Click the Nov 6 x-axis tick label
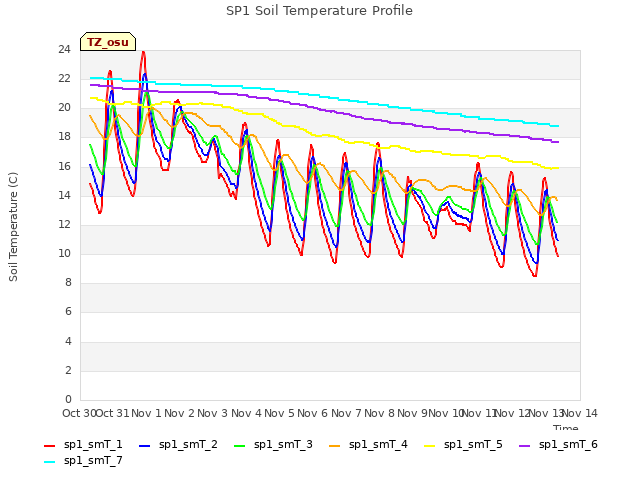This screenshot has width=640, height=480. click(x=313, y=413)
